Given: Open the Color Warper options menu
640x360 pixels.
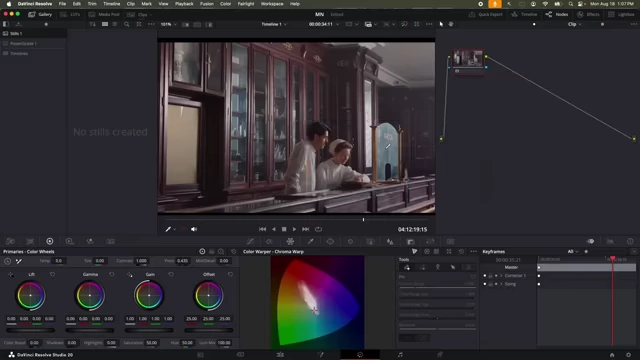Looking at the screenshot, I should pyautogui.click(x=473, y=251).
